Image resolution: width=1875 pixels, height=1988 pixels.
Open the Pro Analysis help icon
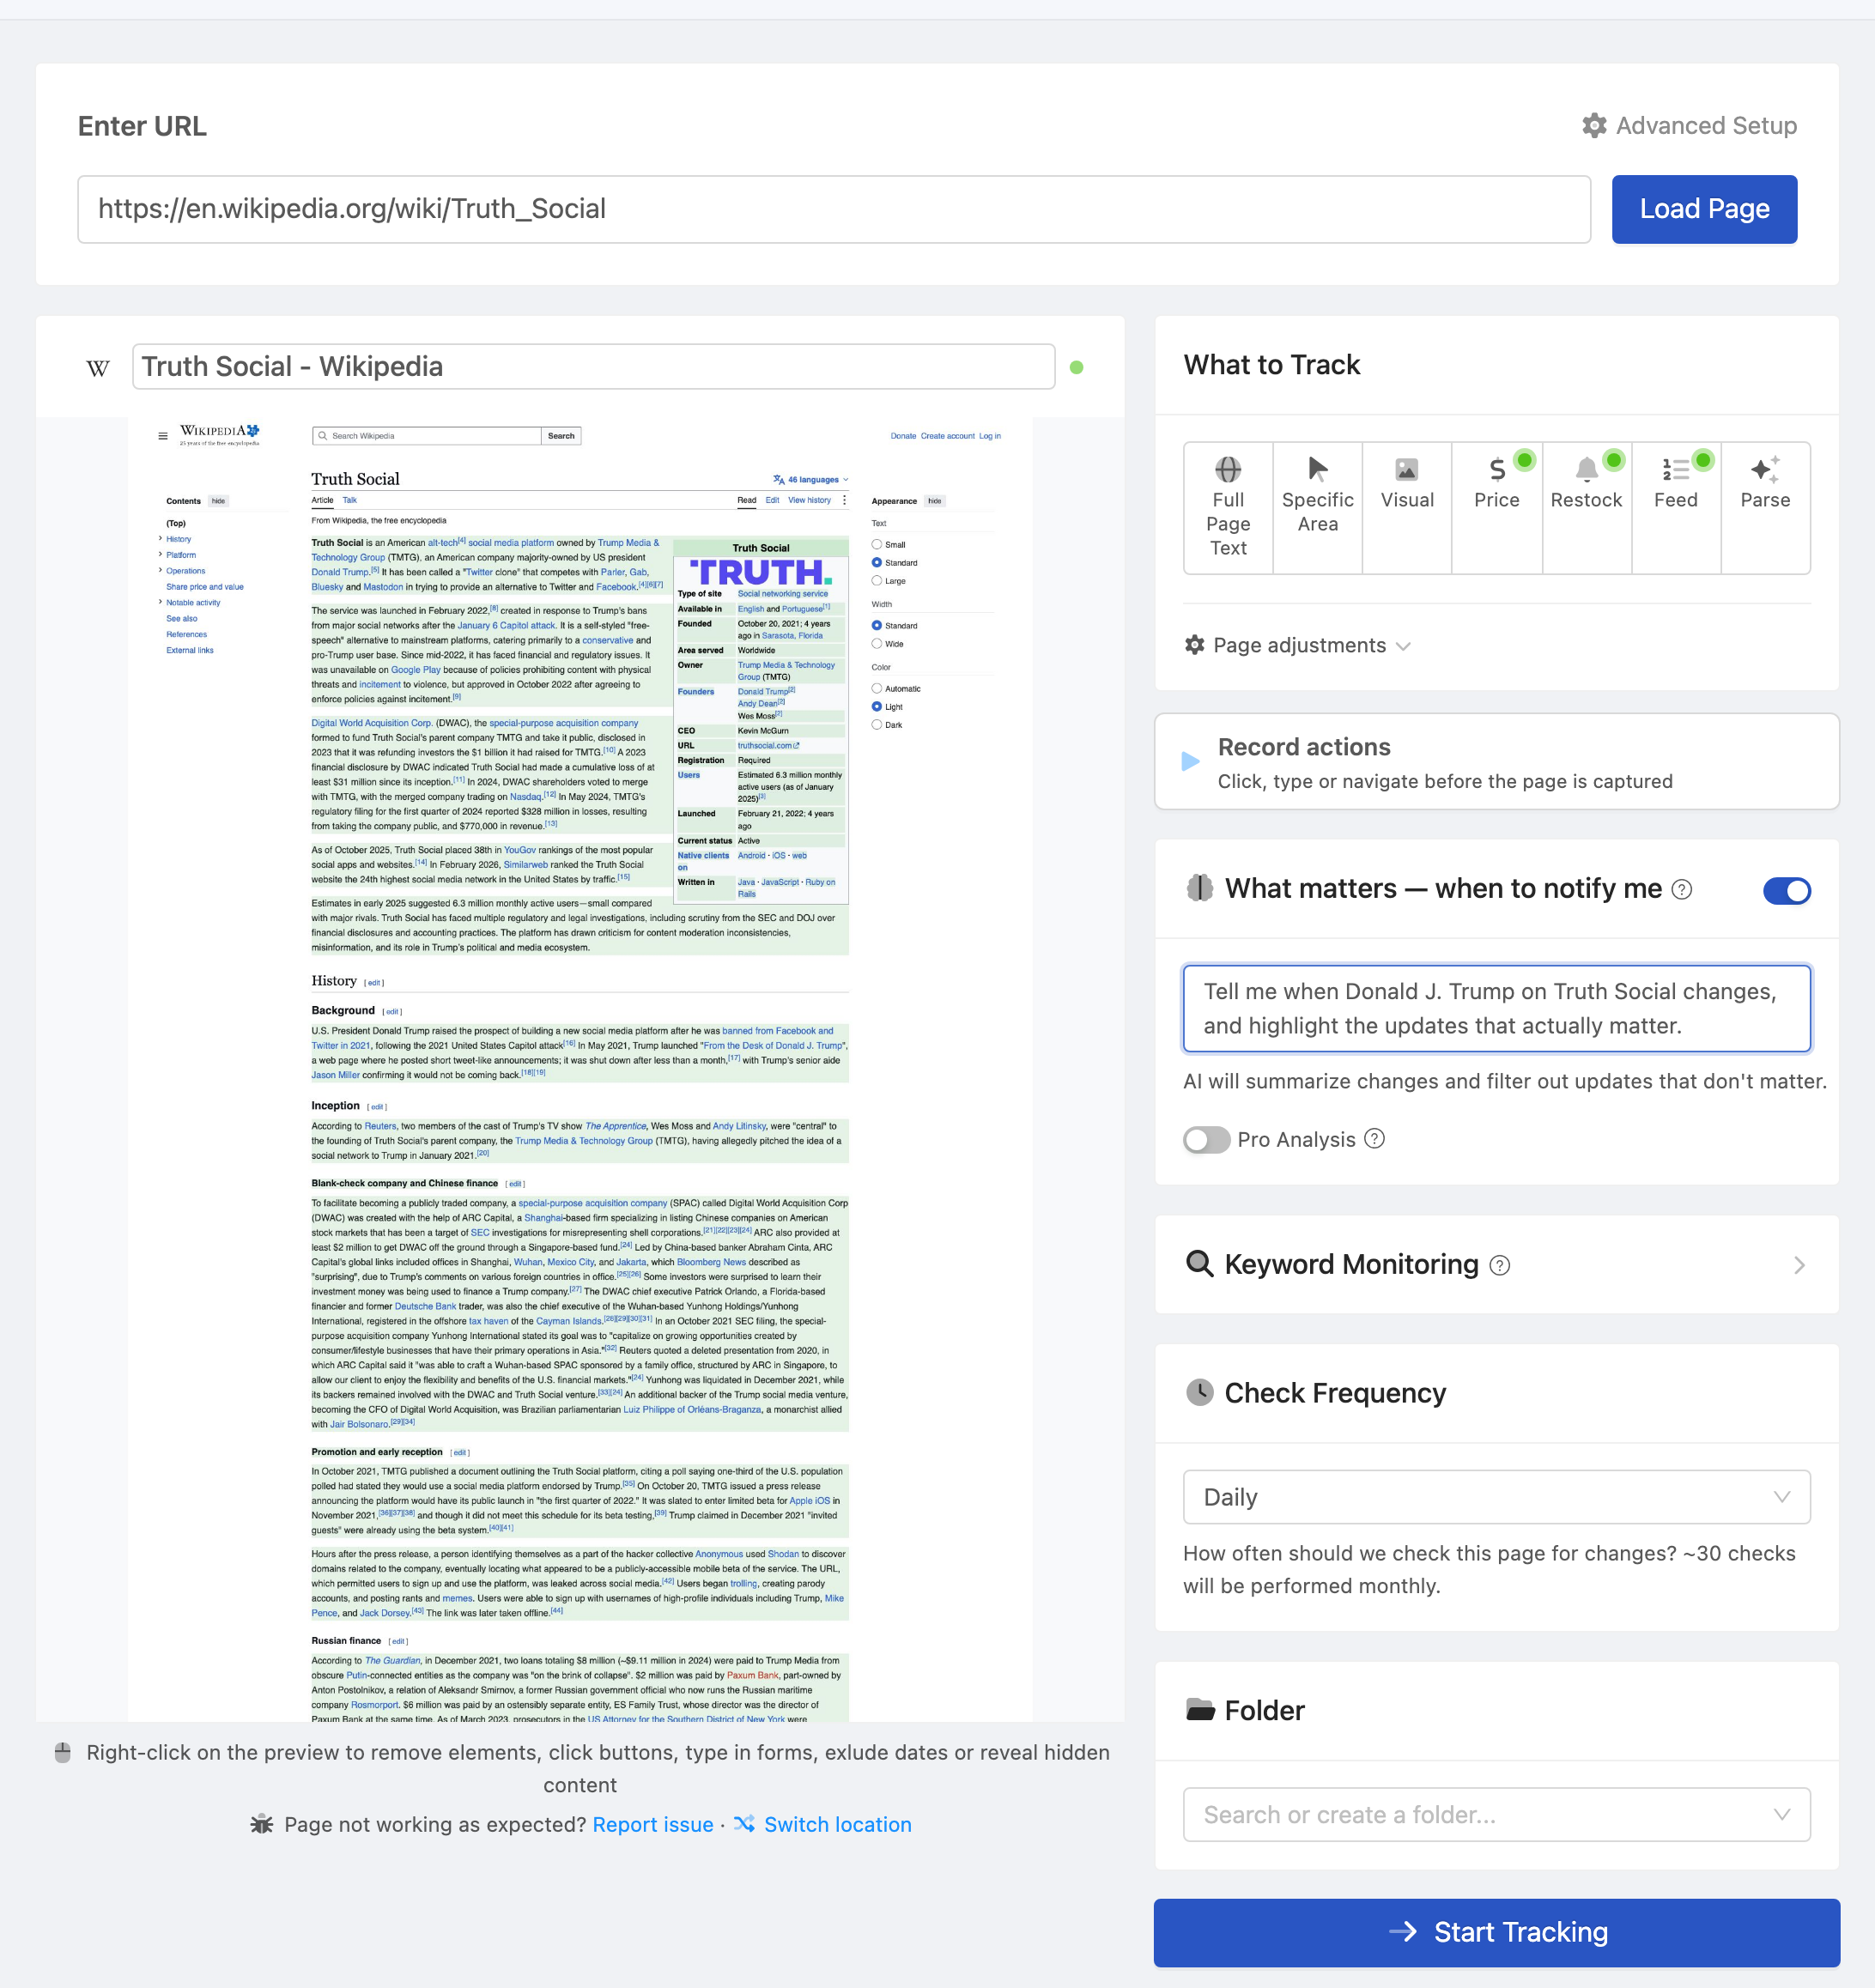point(1375,1139)
